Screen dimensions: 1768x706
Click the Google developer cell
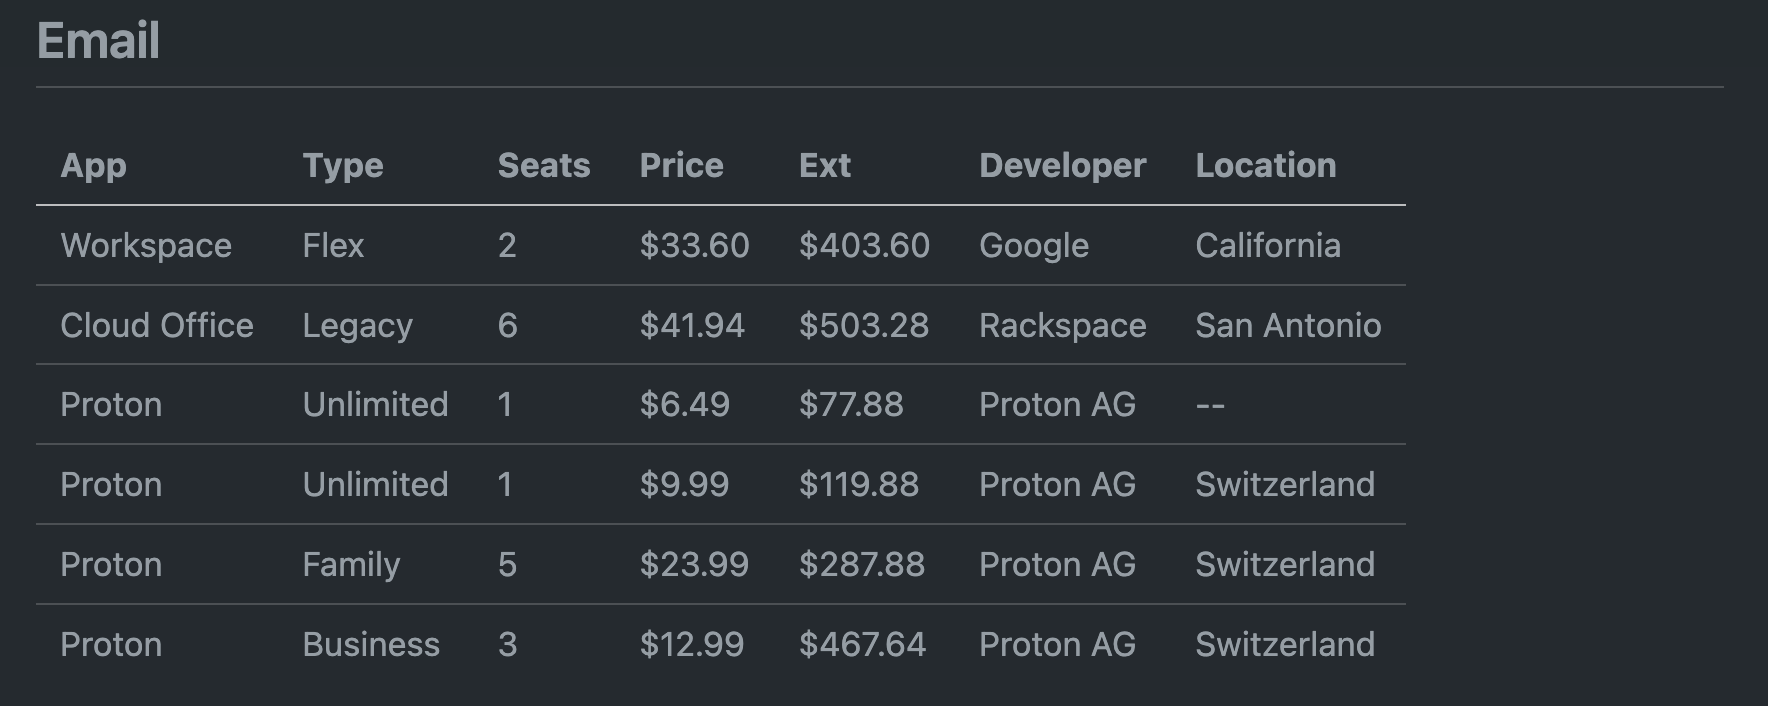tap(1034, 245)
